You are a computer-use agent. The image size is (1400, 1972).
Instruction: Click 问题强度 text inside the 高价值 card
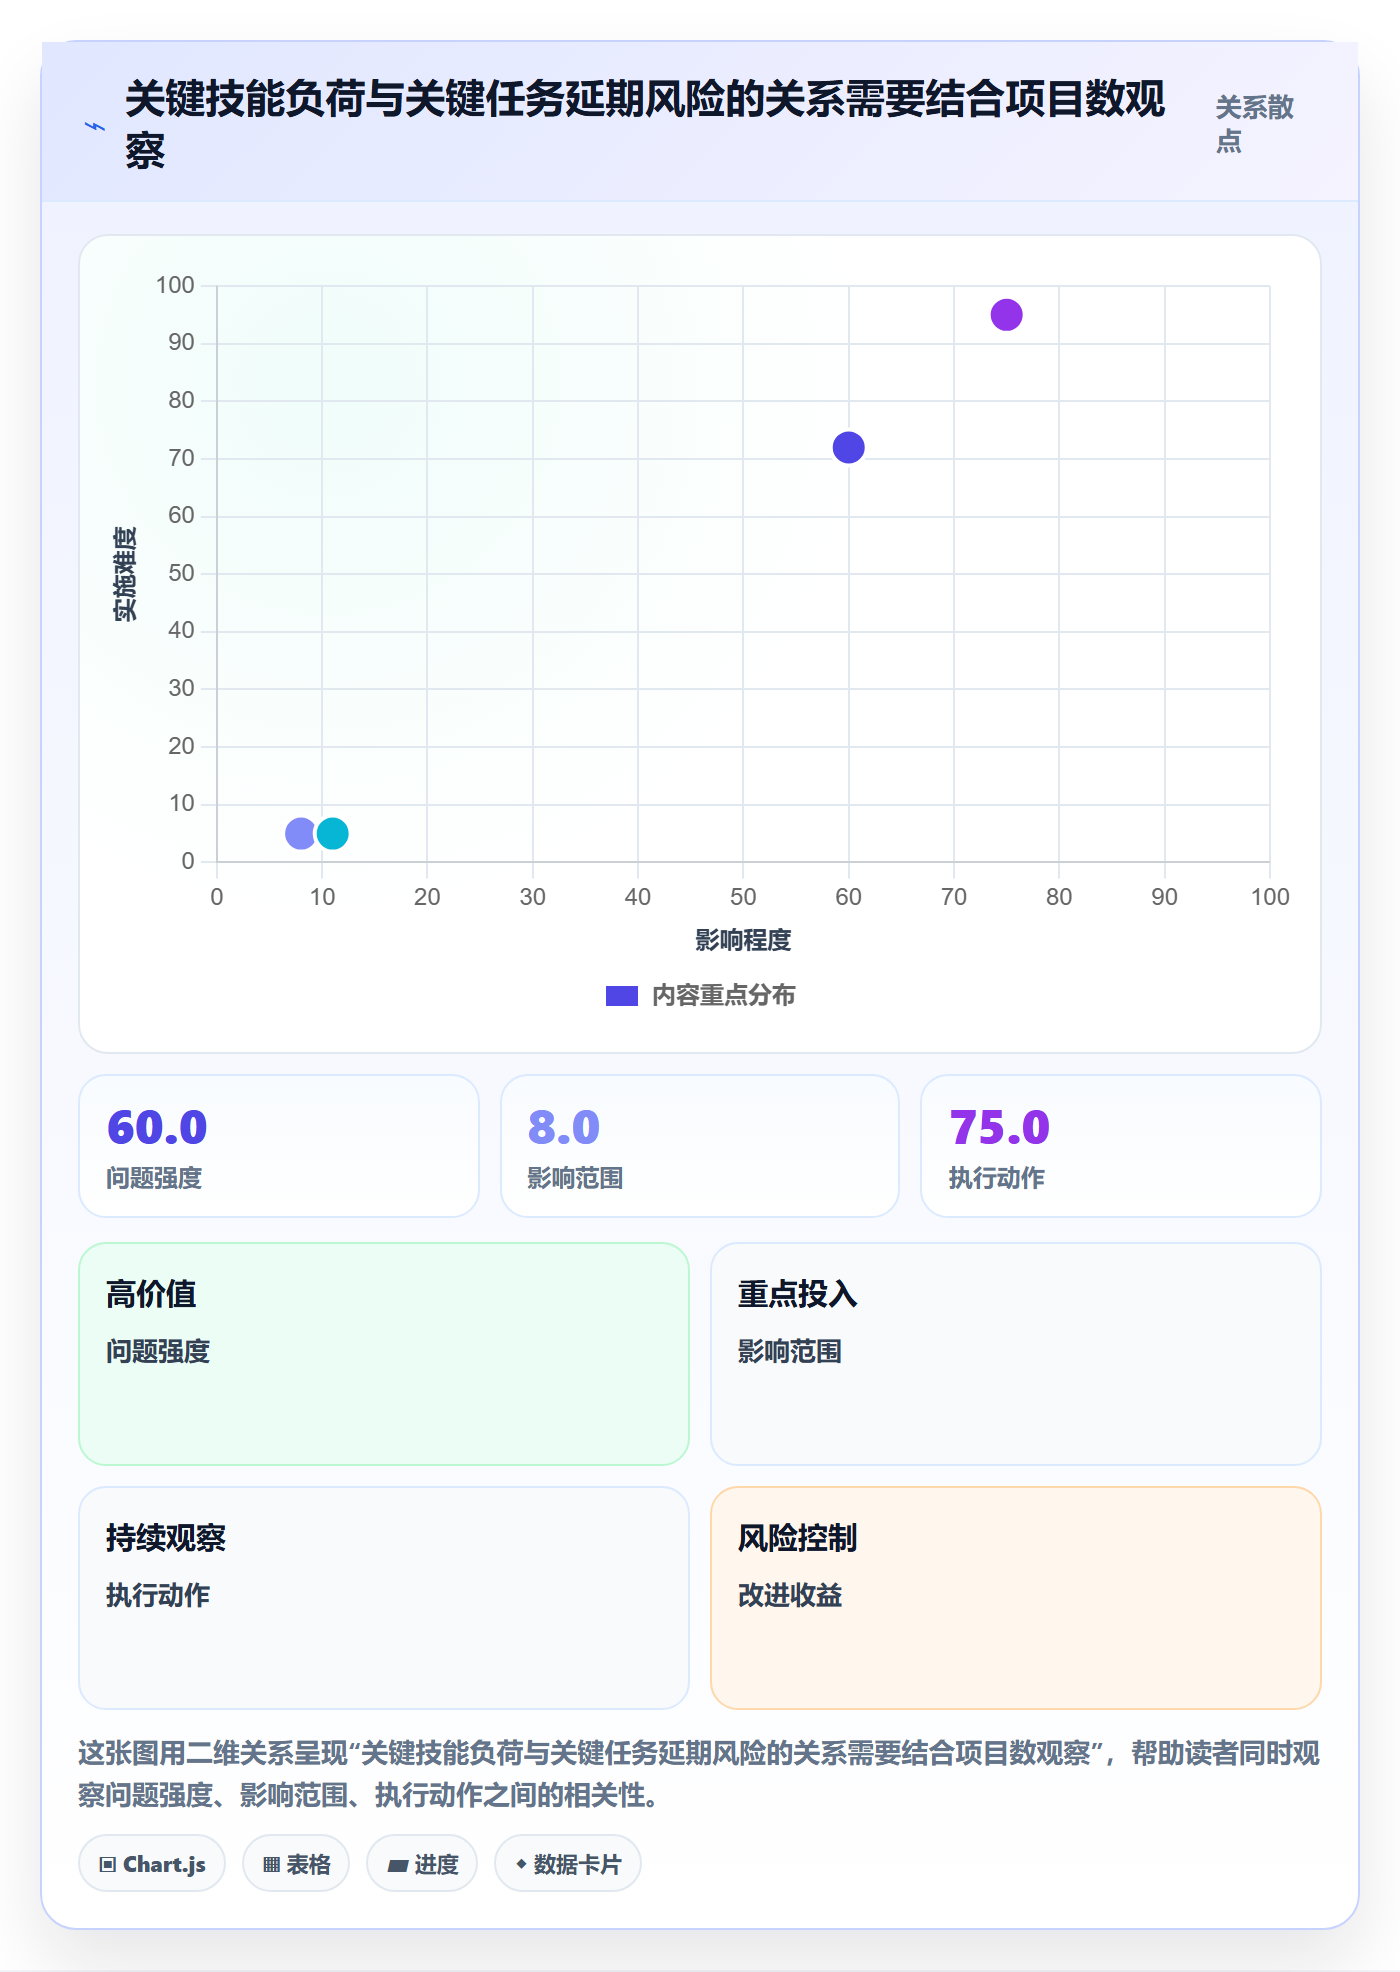point(158,1351)
